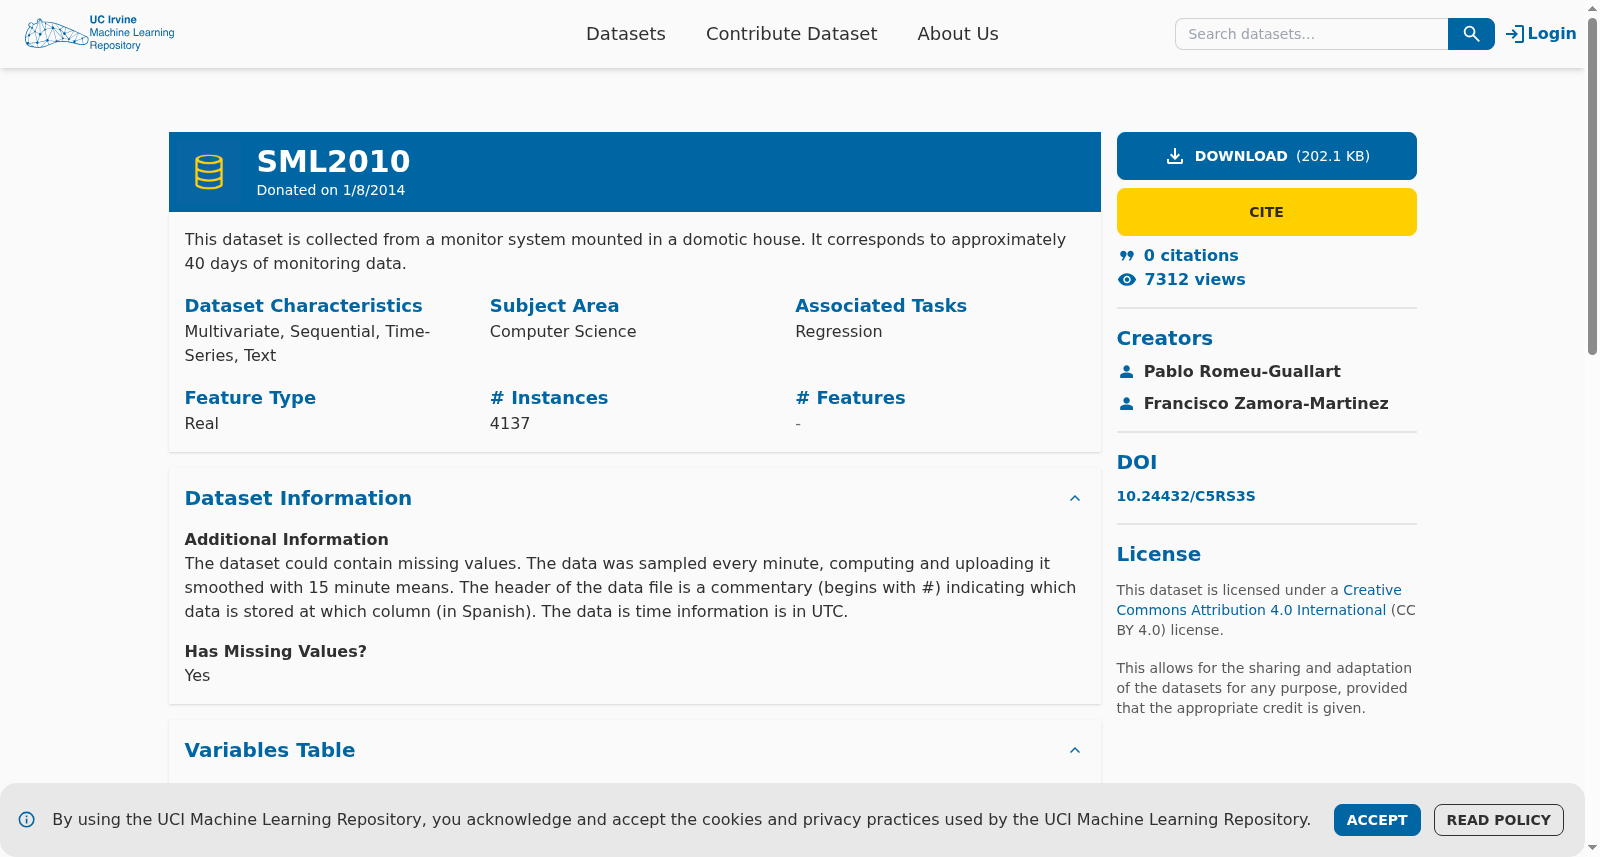The height and width of the screenshot is (857, 1600).
Task: Collapse the Variables Table section
Action: (1075, 750)
